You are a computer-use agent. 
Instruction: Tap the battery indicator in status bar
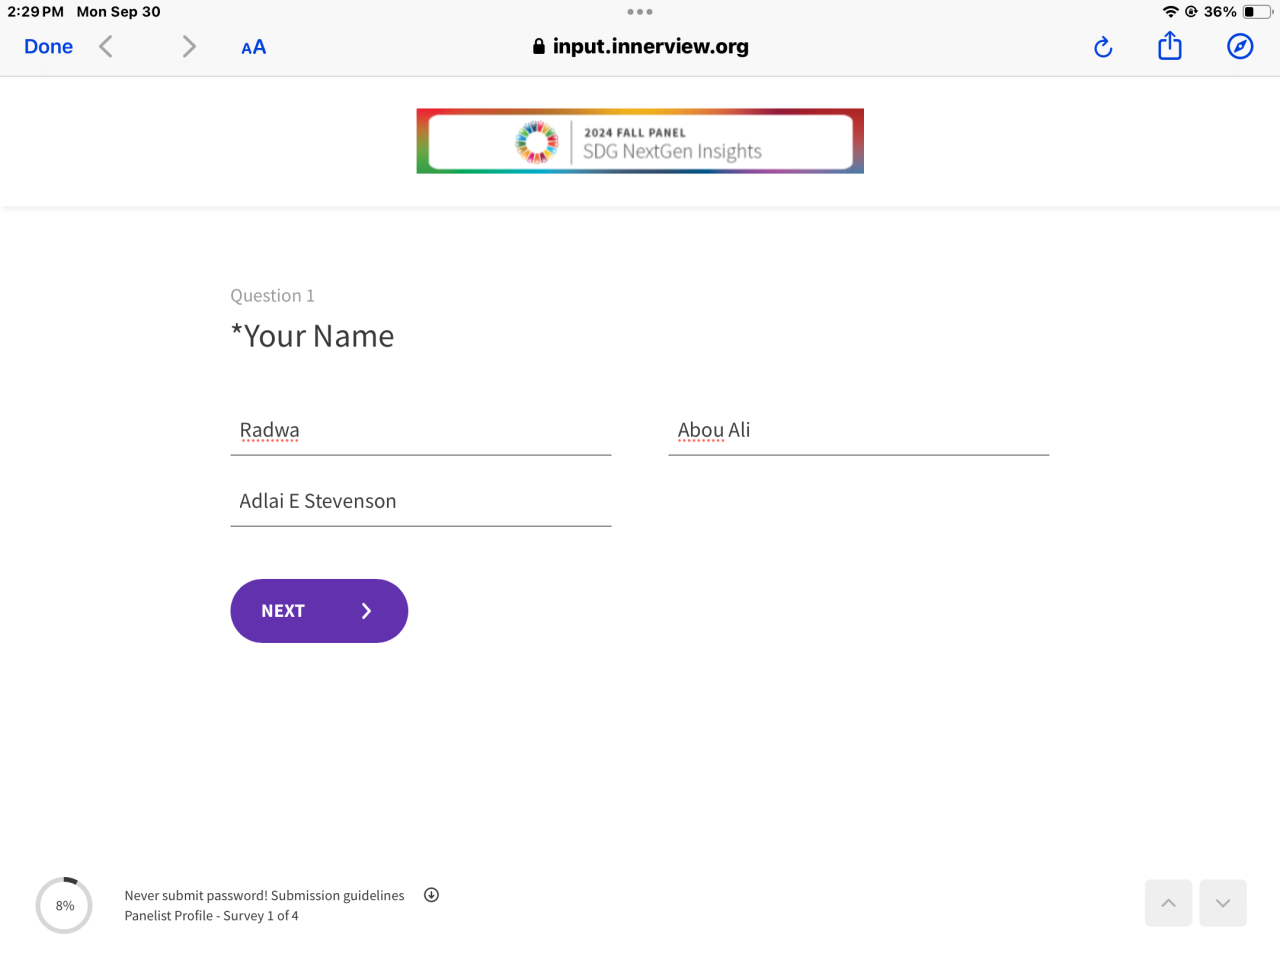pyautogui.click(x=1257, y=12)
